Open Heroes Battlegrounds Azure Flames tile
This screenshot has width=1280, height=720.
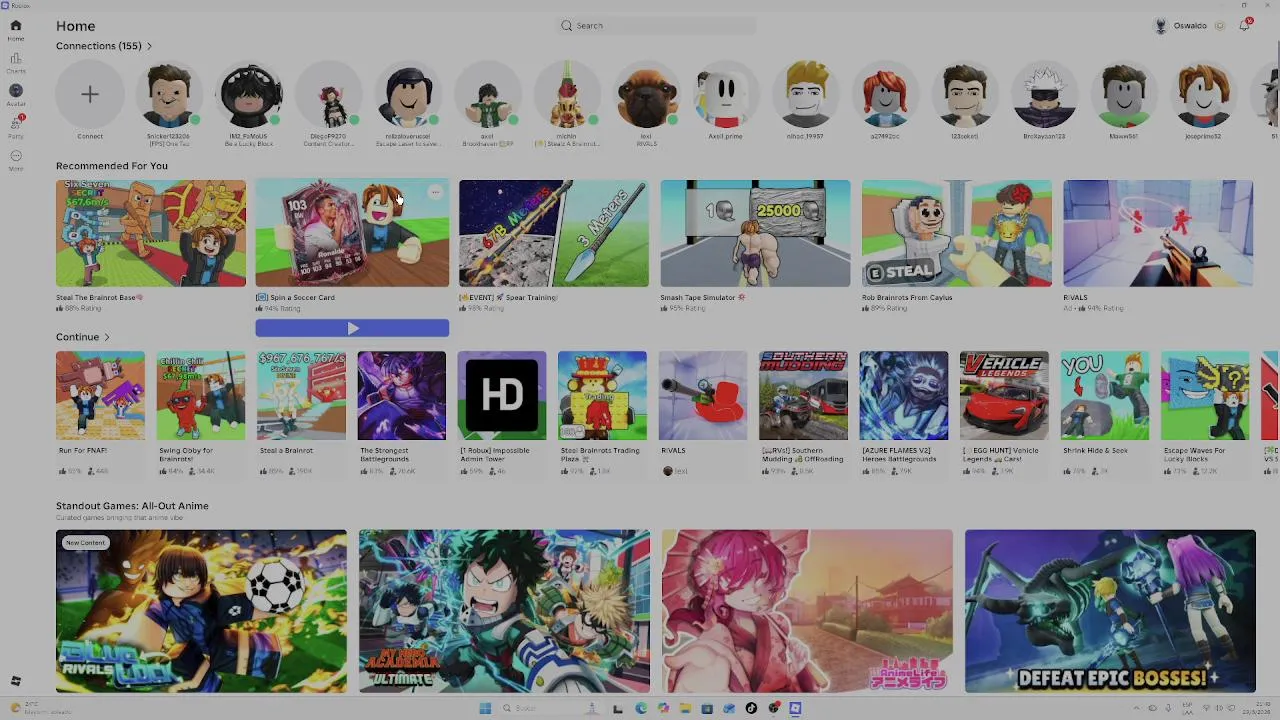904,396
